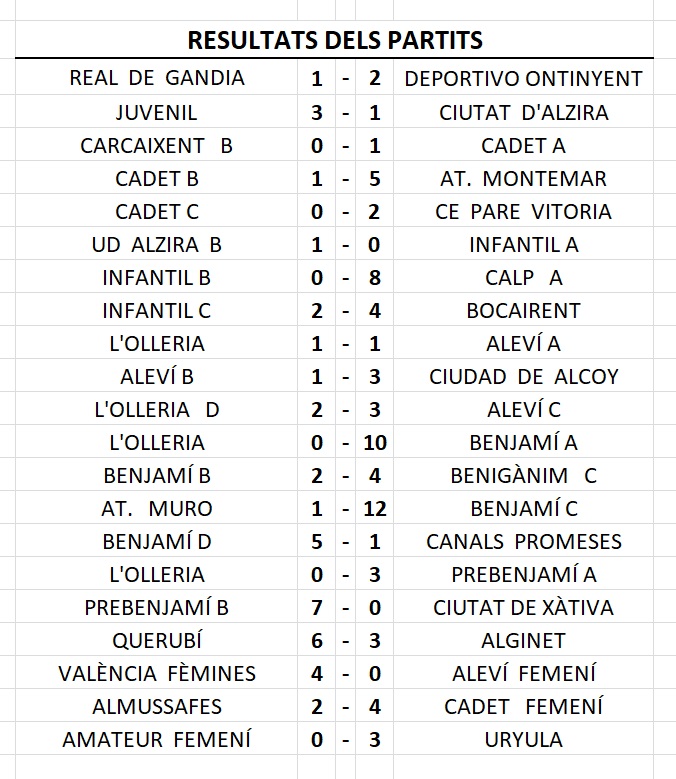This screenshot has width=676, height=779.
Task: Click the JUVENIL team cell
Action: (x=156, y=112)
